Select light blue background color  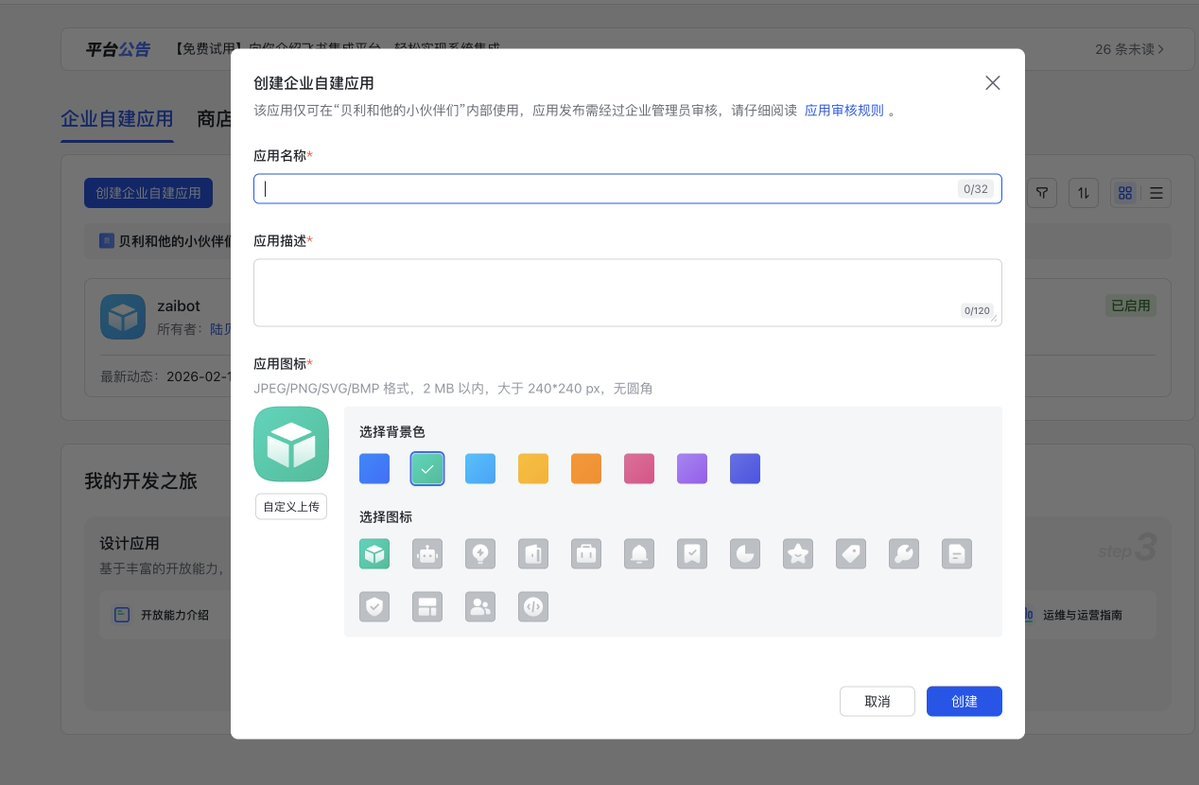(480, 469)
